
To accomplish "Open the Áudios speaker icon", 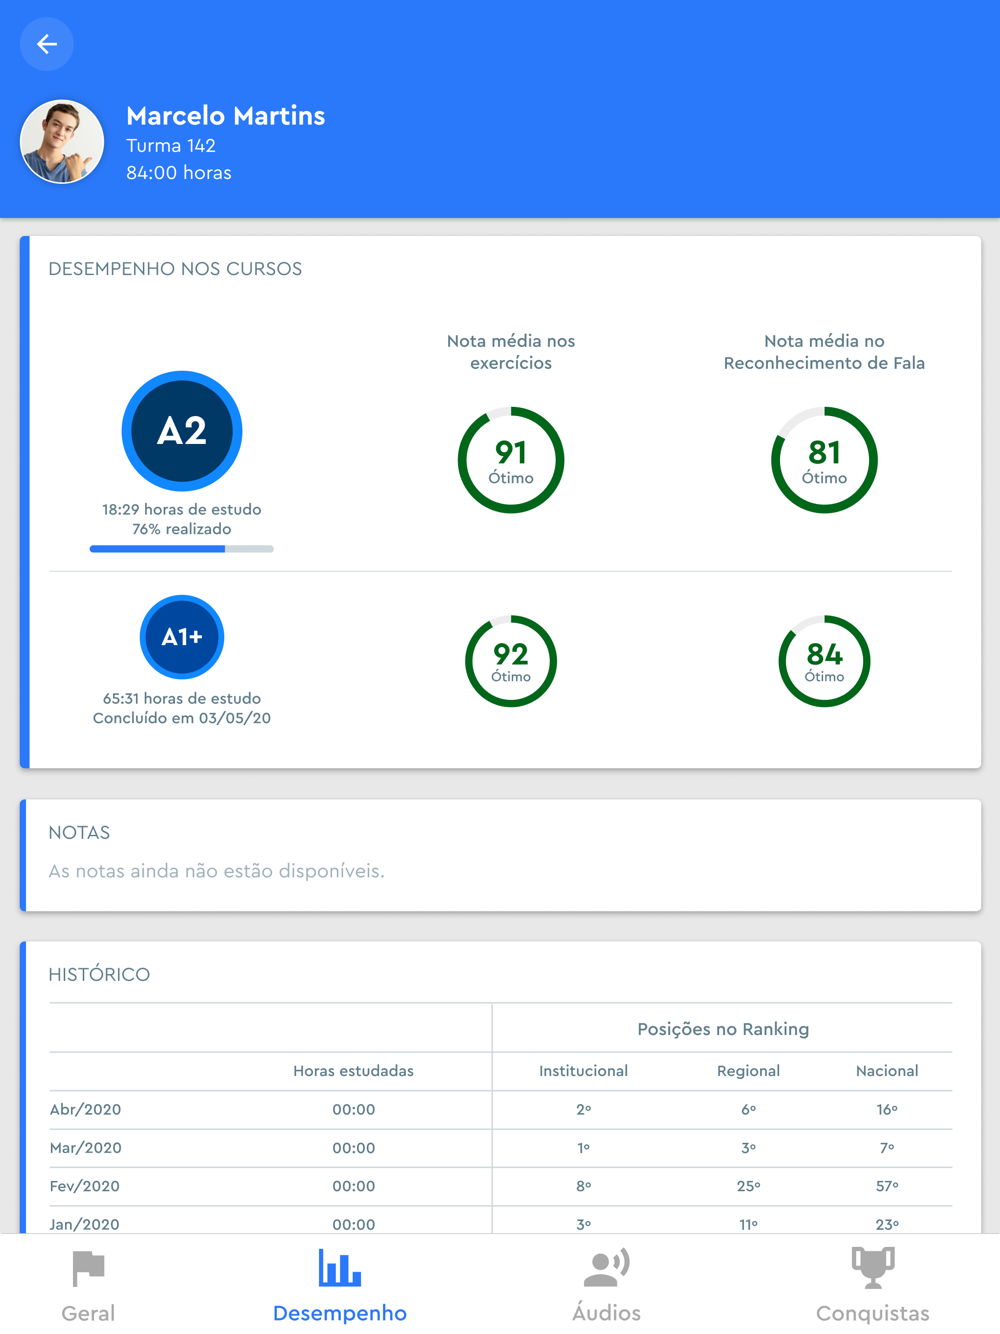I will pos(606,1267).
